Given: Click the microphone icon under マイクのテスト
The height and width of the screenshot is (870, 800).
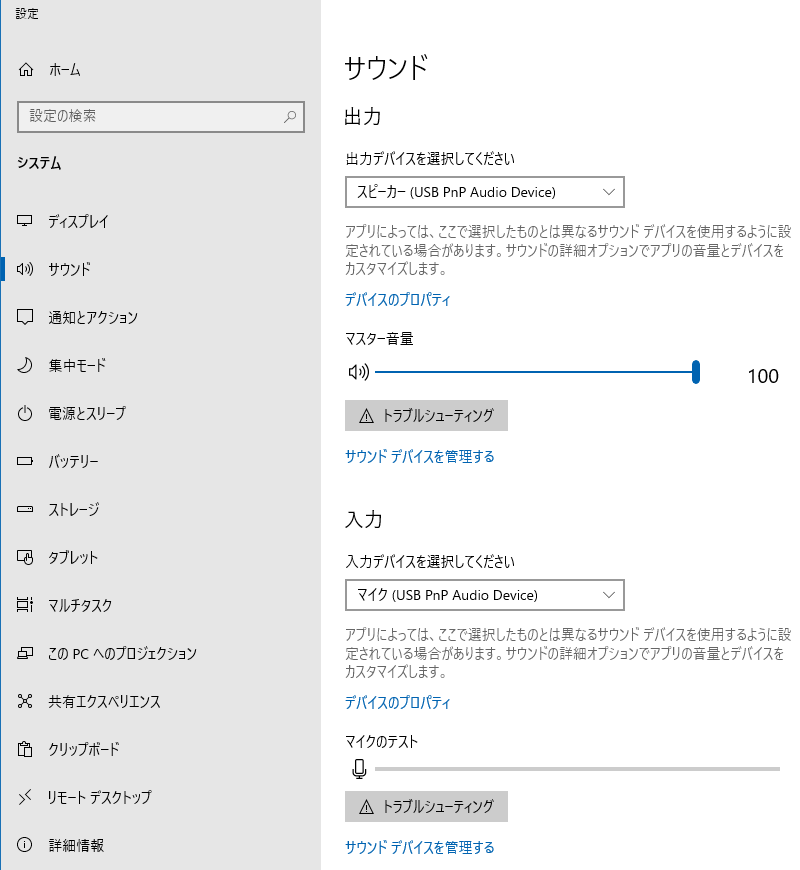Looking at the screenshot, I should 360,768.
